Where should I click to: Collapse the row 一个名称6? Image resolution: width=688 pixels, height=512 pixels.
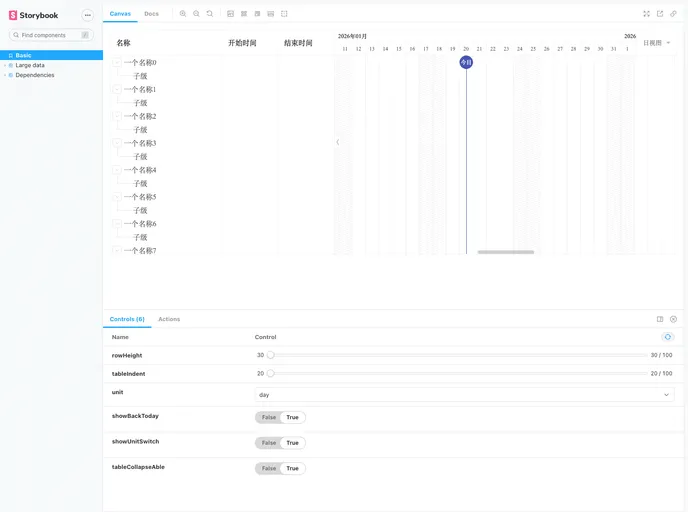[x=117, y=224]
